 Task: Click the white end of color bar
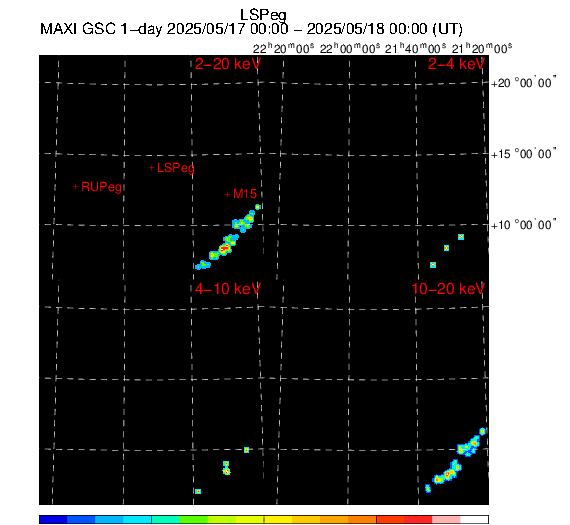click(x=474, y=520)
